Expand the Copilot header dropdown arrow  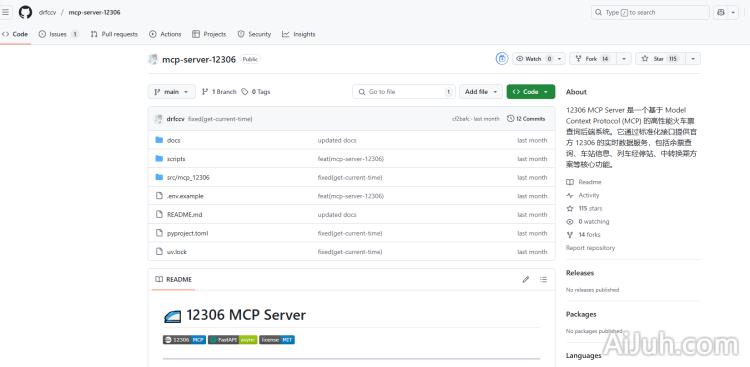tap(734, 12)
